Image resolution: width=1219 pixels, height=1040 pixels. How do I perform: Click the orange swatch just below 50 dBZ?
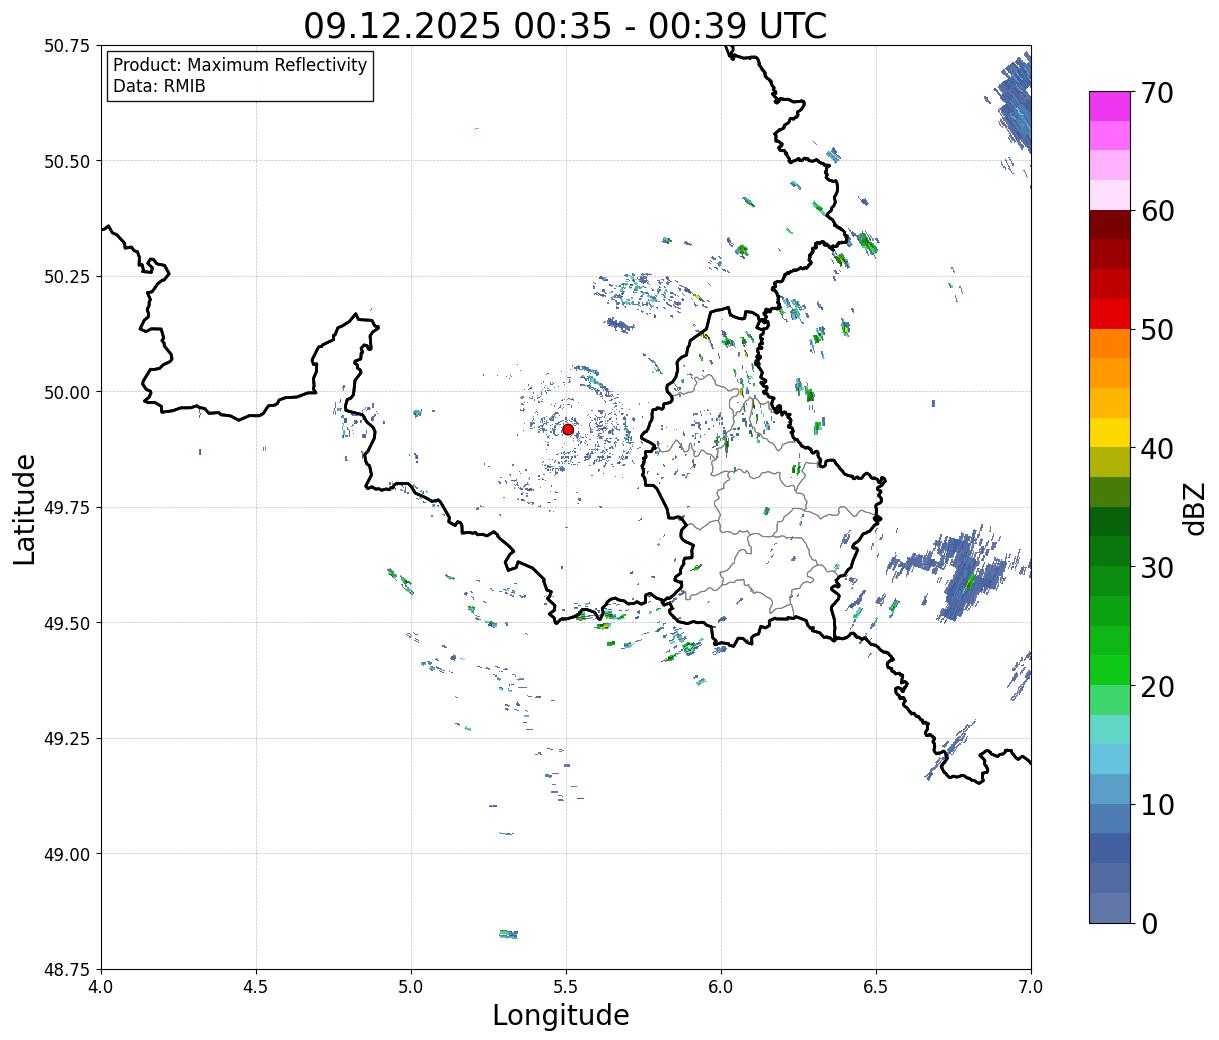pyautogui.click(x=1110, y=343)
